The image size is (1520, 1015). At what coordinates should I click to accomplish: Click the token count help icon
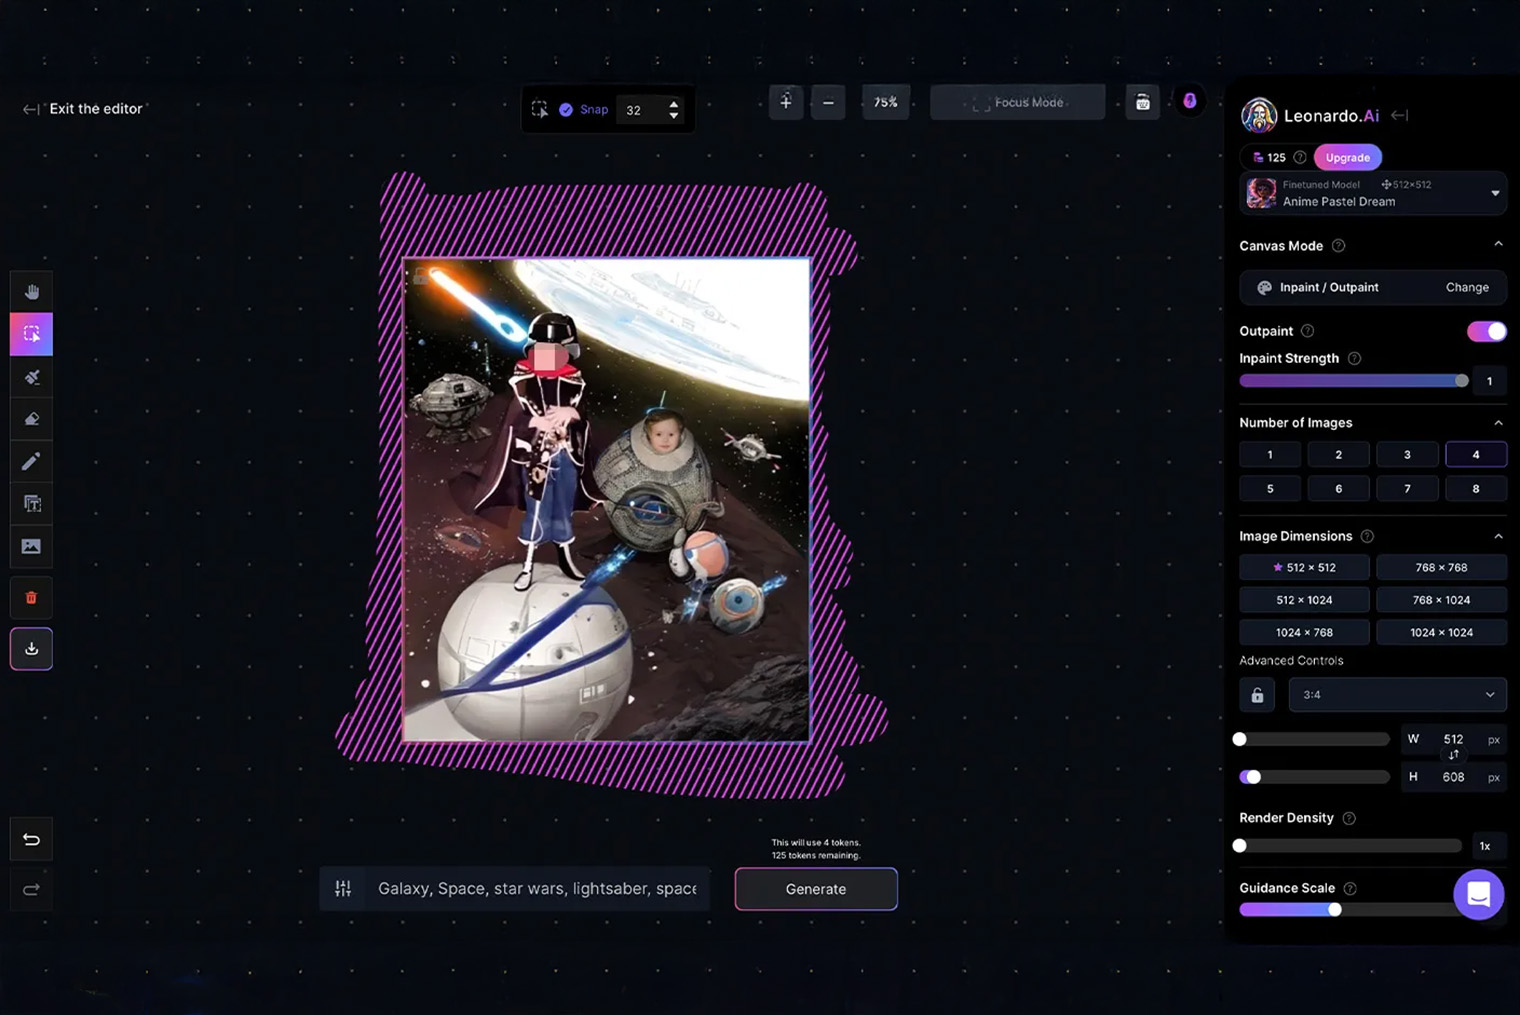1300,157
